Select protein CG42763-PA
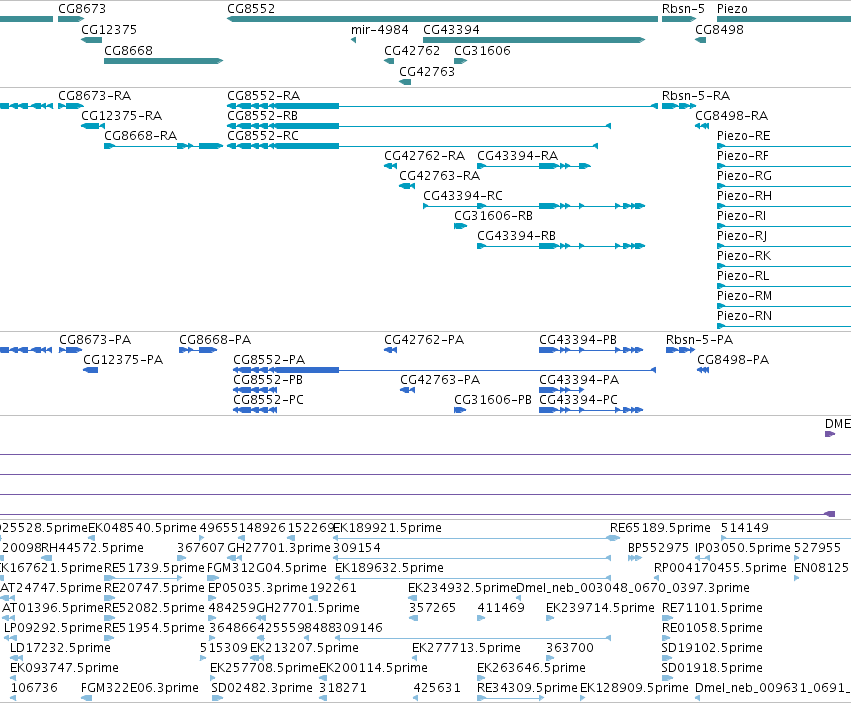This screenshot has width=851, height=703. pyautogui.click(x=440, y=380)
